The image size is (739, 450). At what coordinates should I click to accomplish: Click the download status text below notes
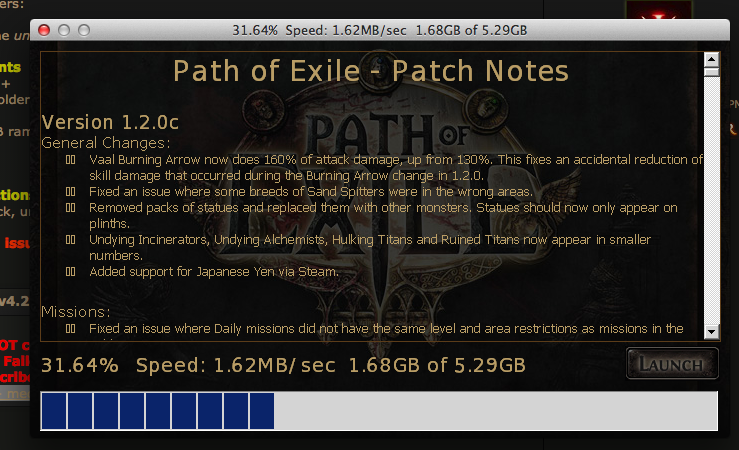283,365
